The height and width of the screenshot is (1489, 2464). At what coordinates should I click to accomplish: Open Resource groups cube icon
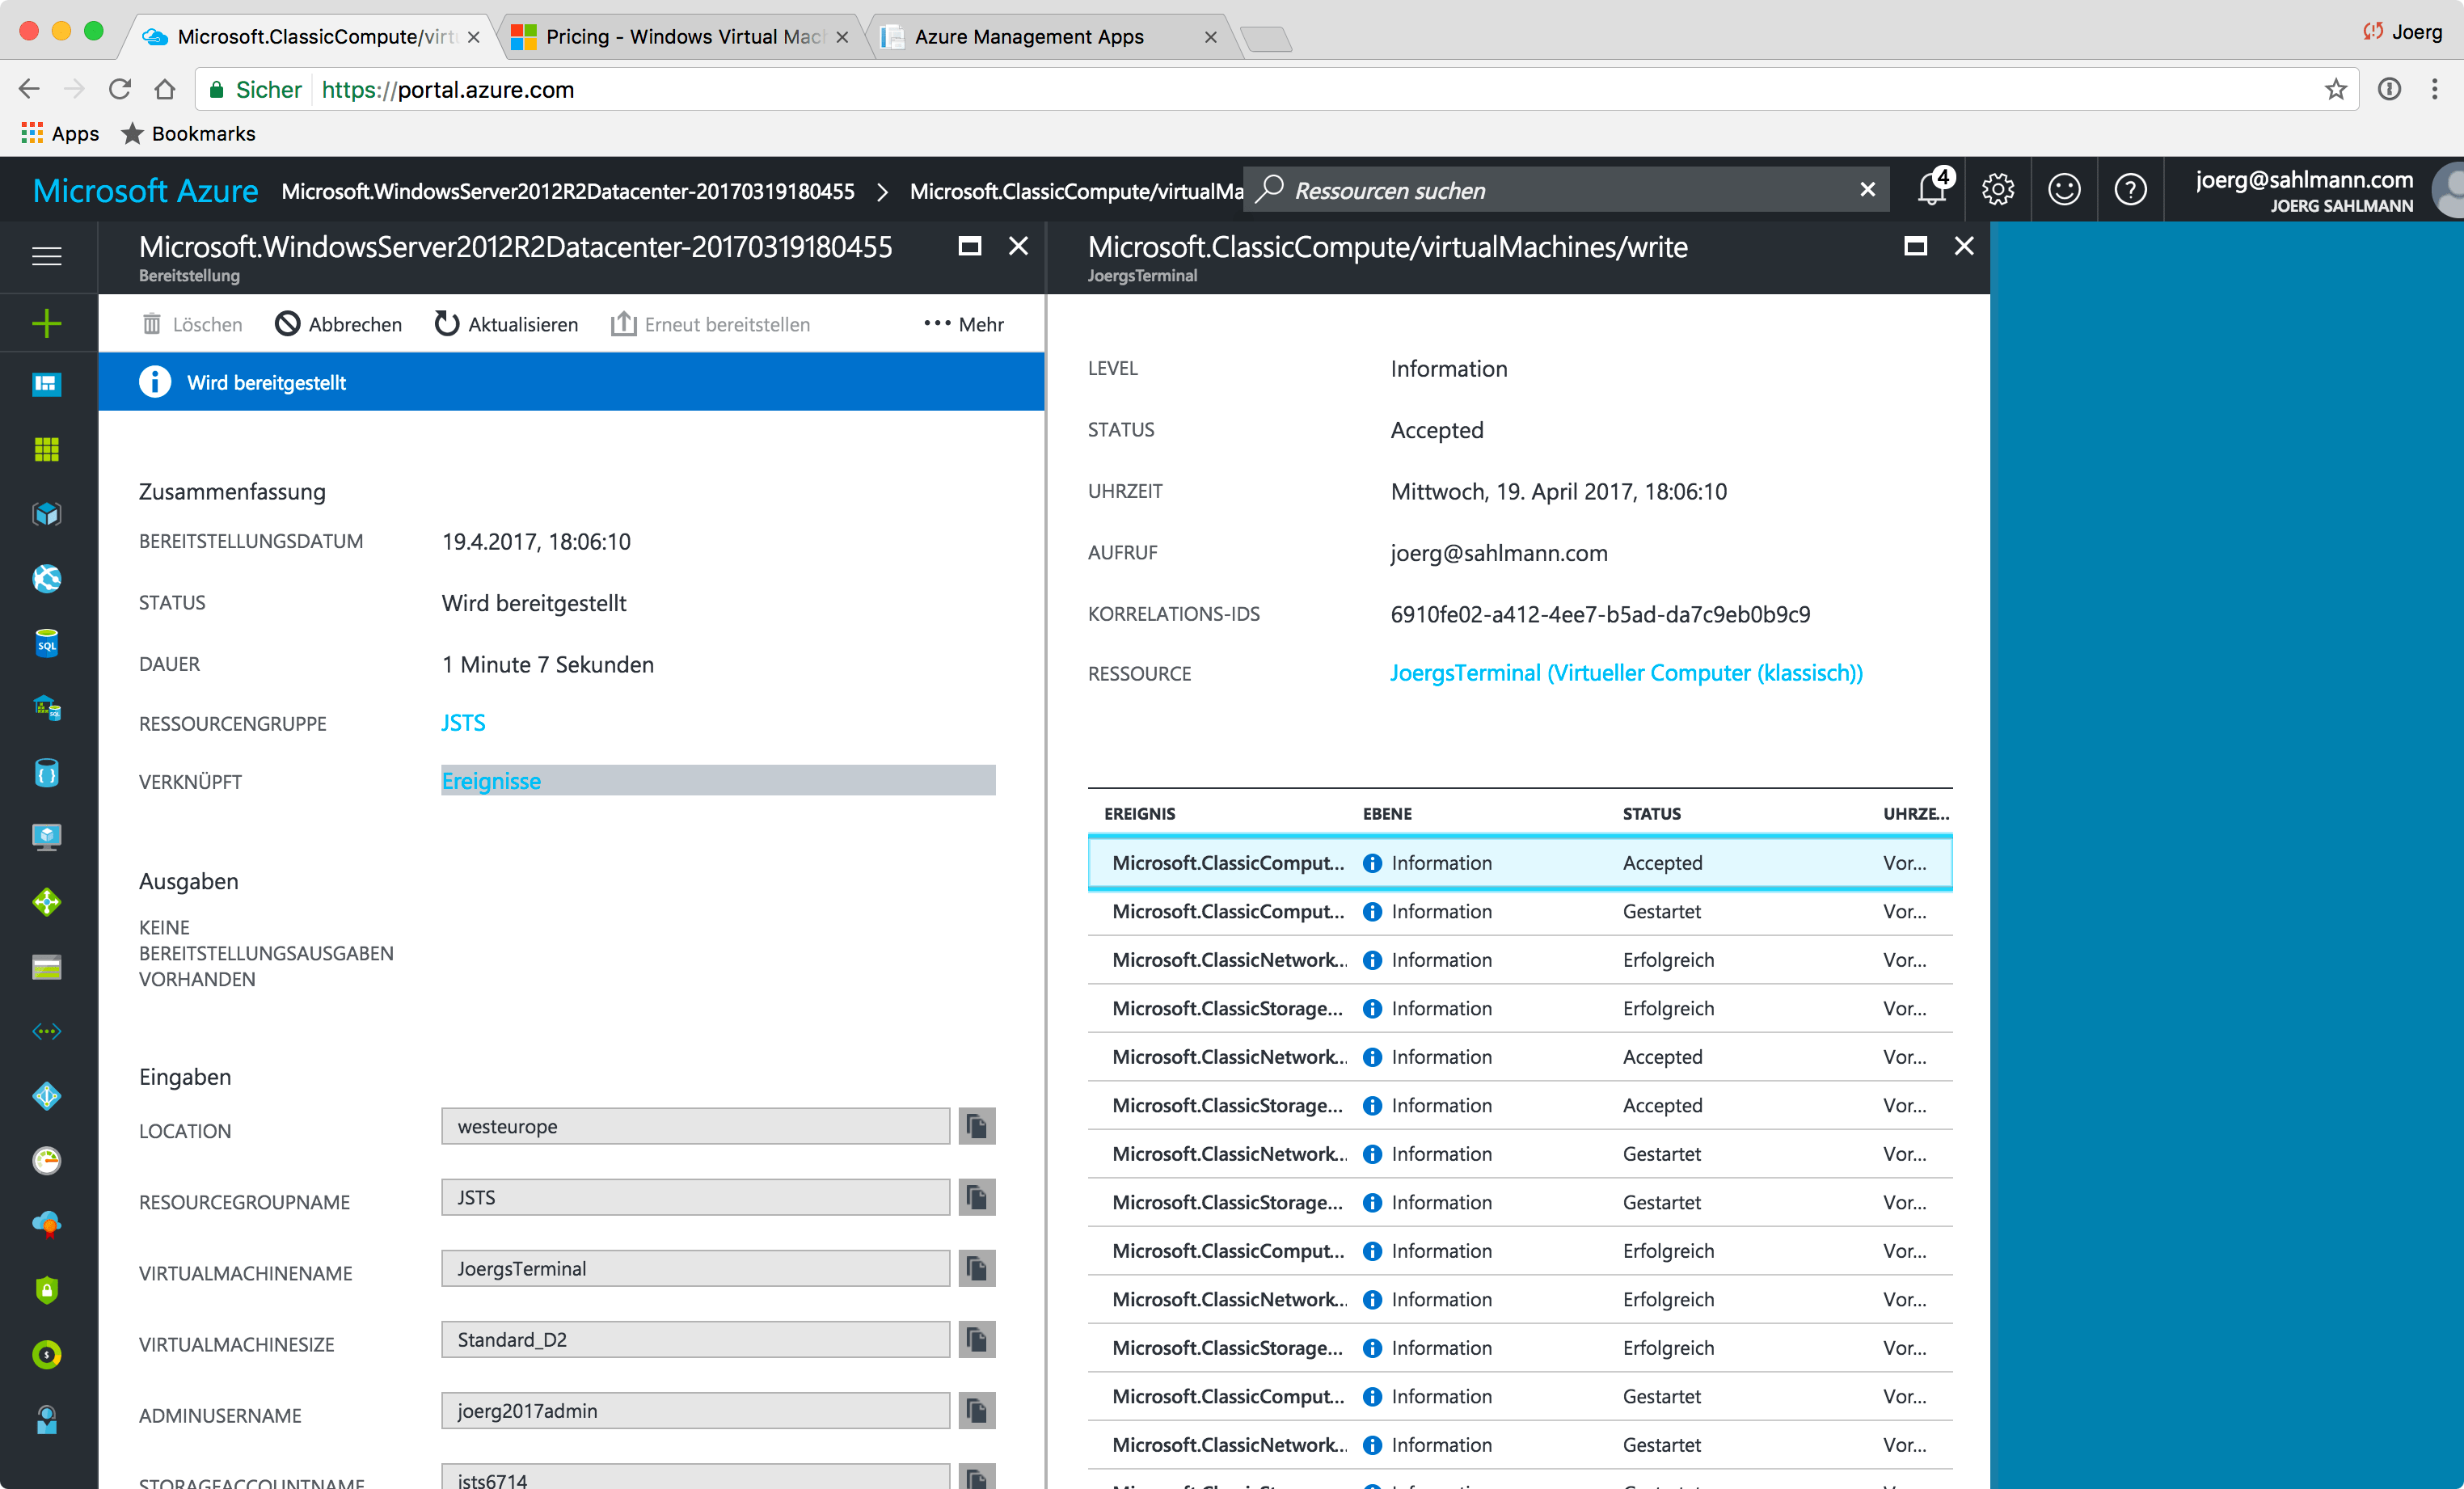(47, 514)
